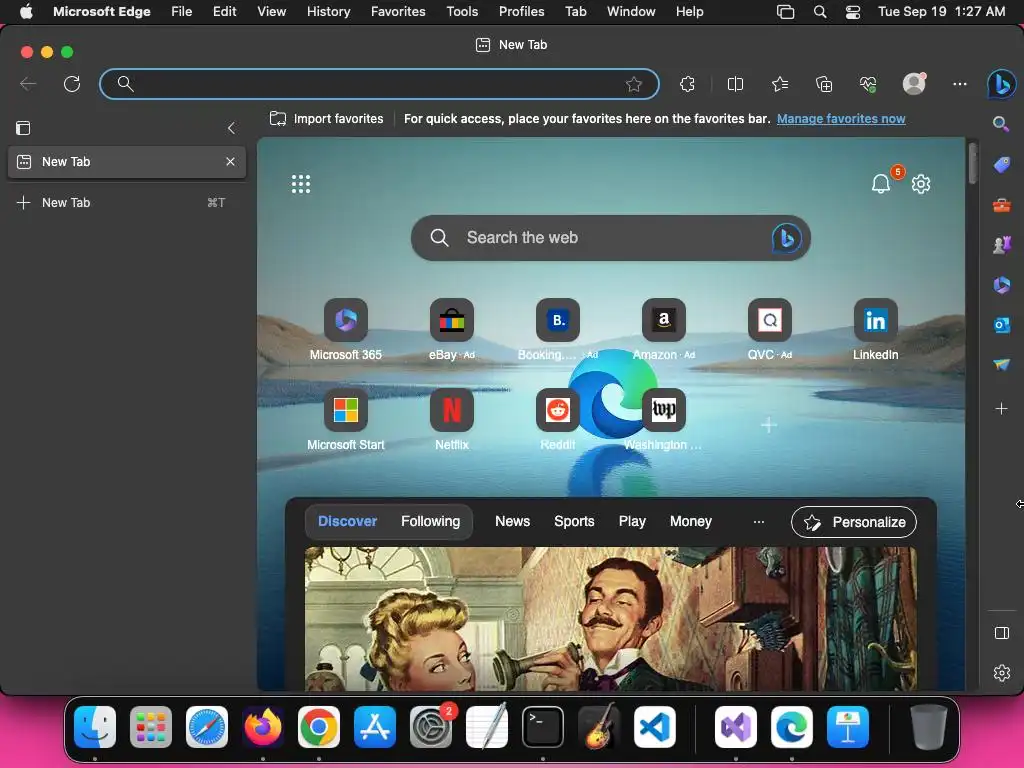Open the app launcher grid icon

pyautogui.click(x=301, y=184)
